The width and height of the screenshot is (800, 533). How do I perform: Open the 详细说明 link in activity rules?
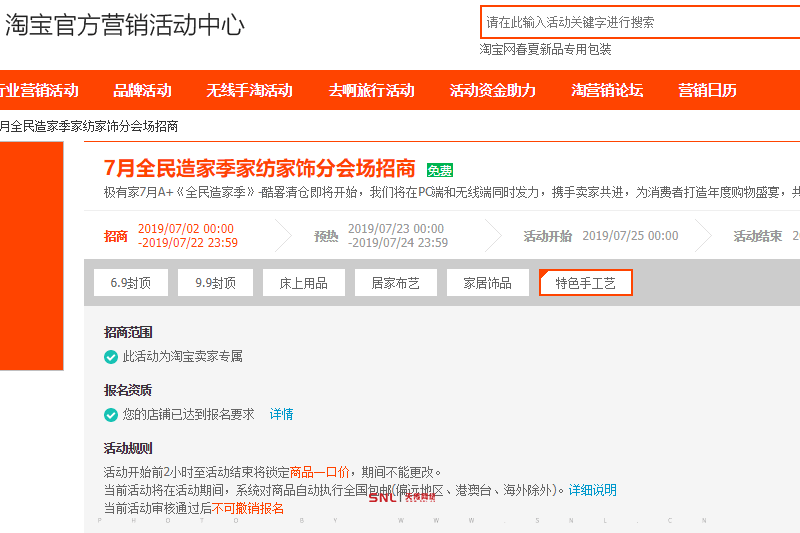pos(592,490)
